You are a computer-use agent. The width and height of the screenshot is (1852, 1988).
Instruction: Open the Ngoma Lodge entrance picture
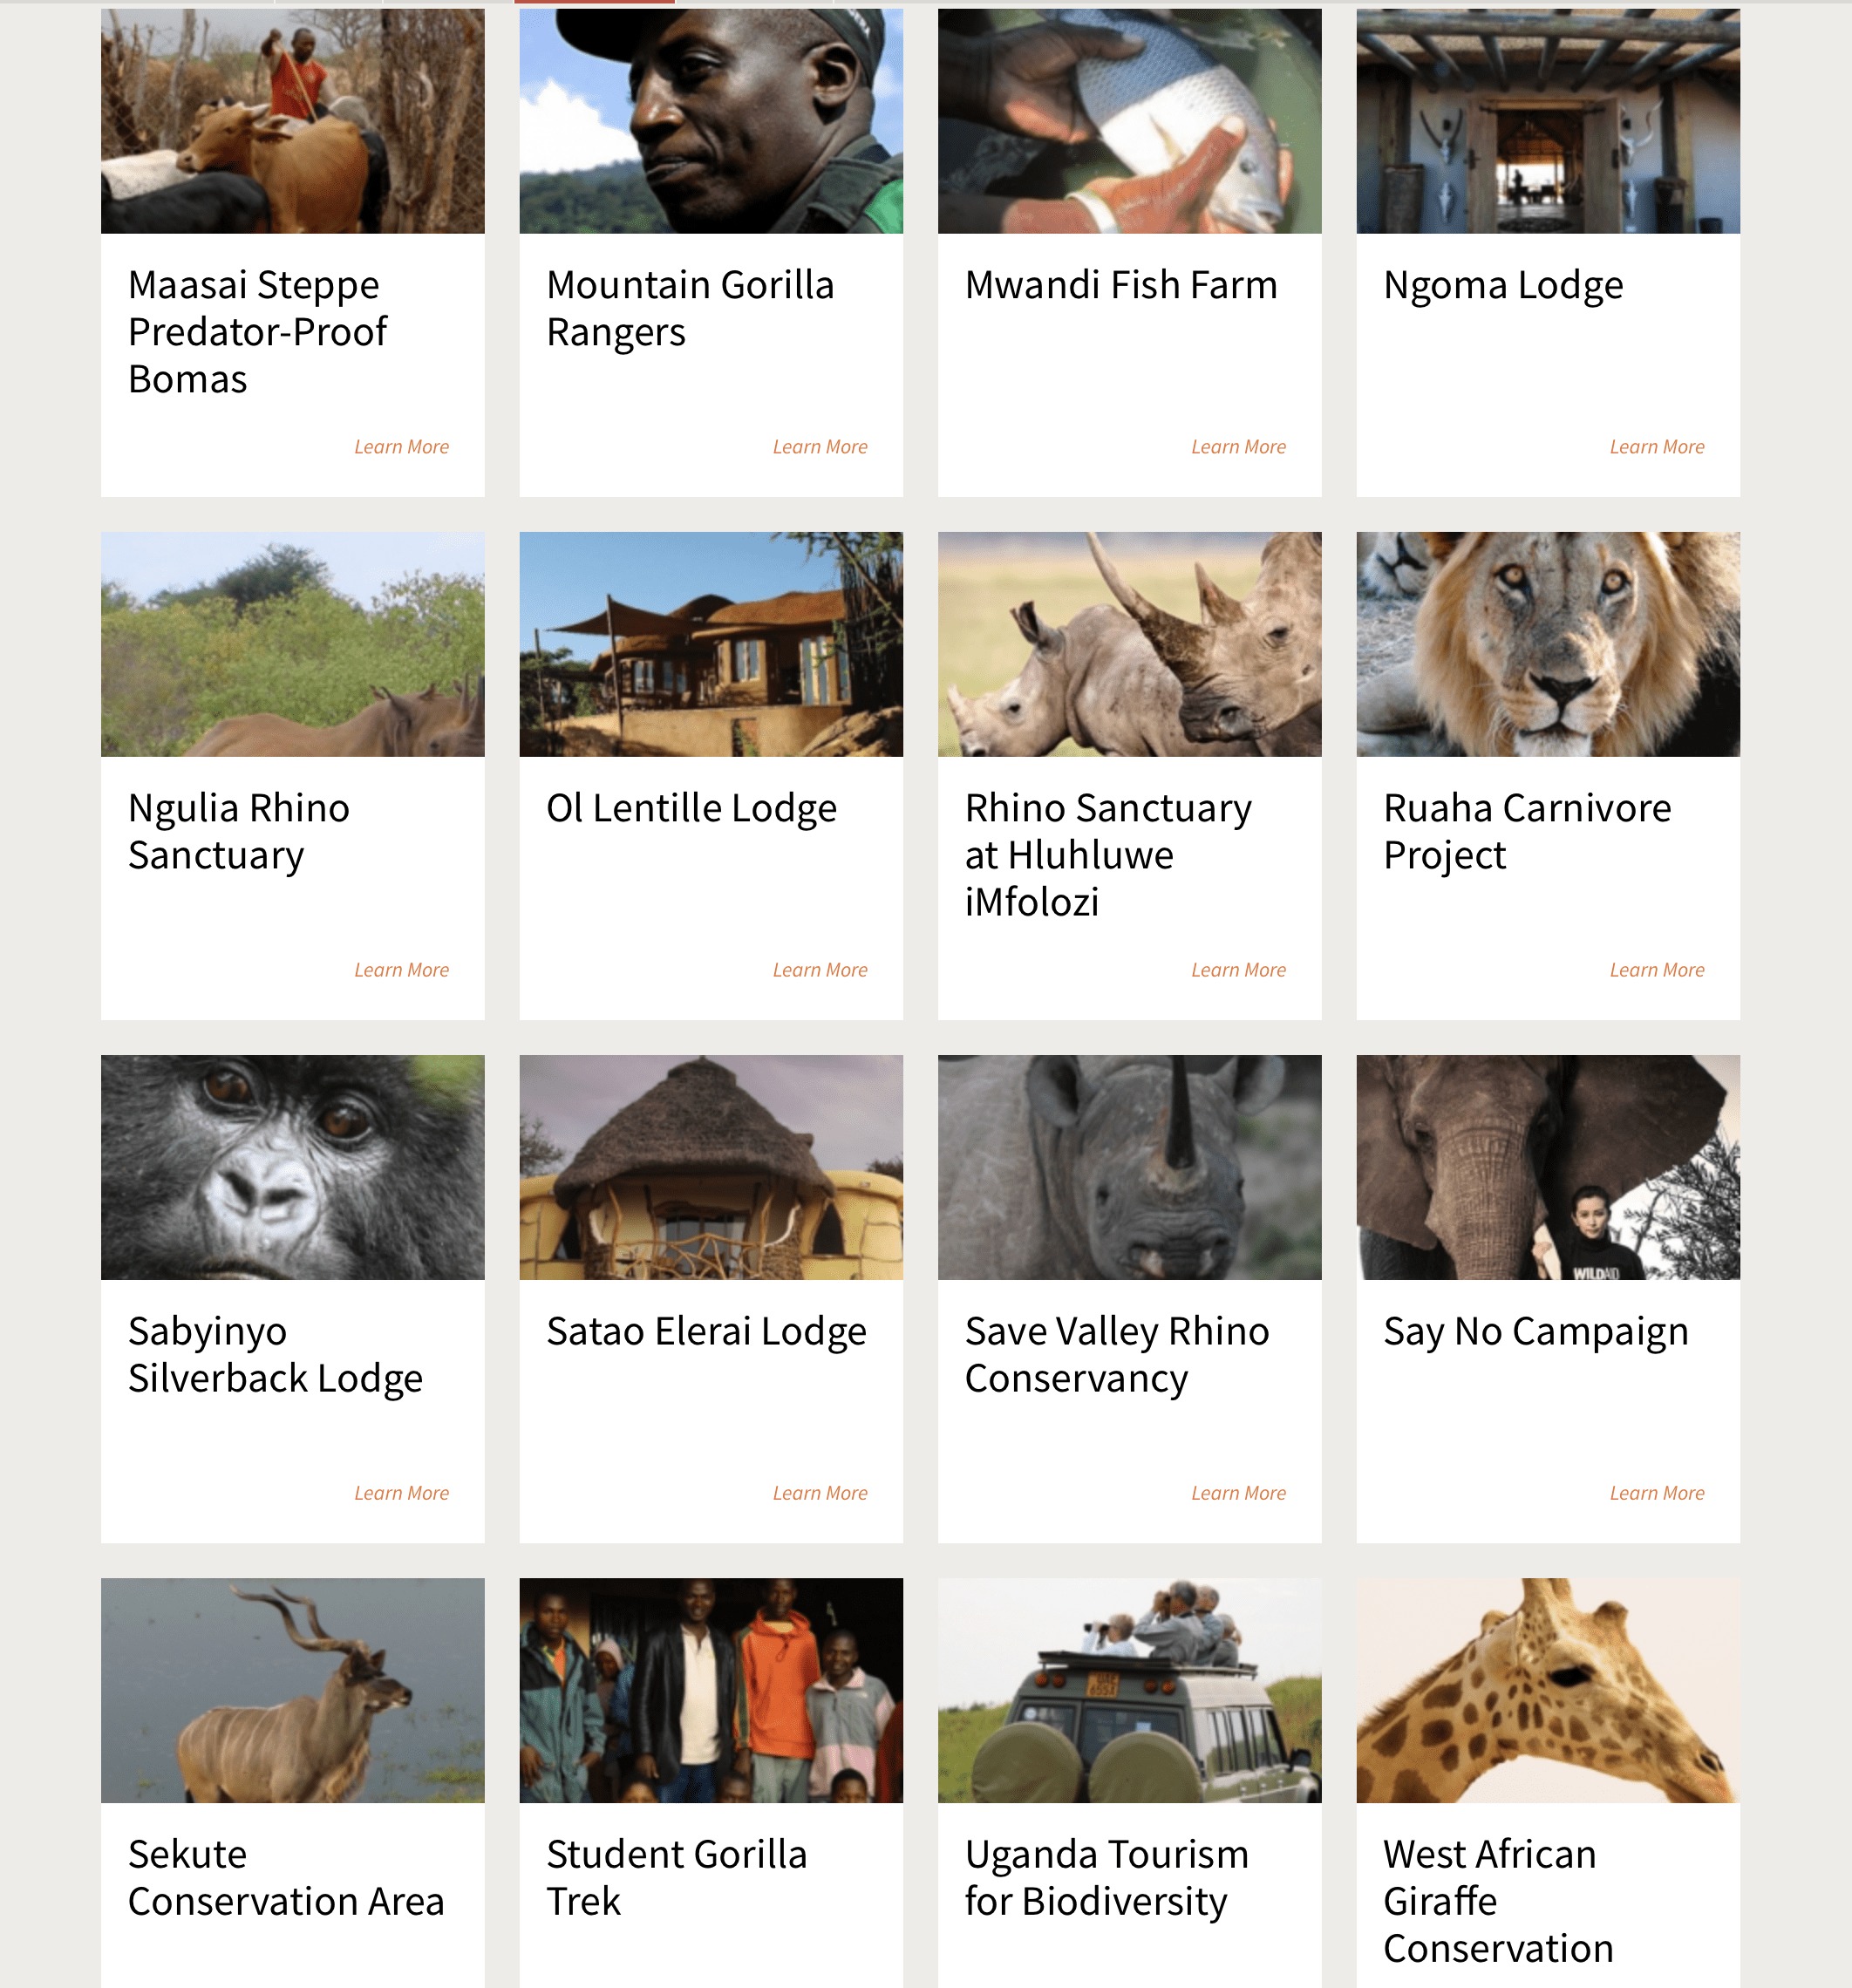click(1548, 121)
